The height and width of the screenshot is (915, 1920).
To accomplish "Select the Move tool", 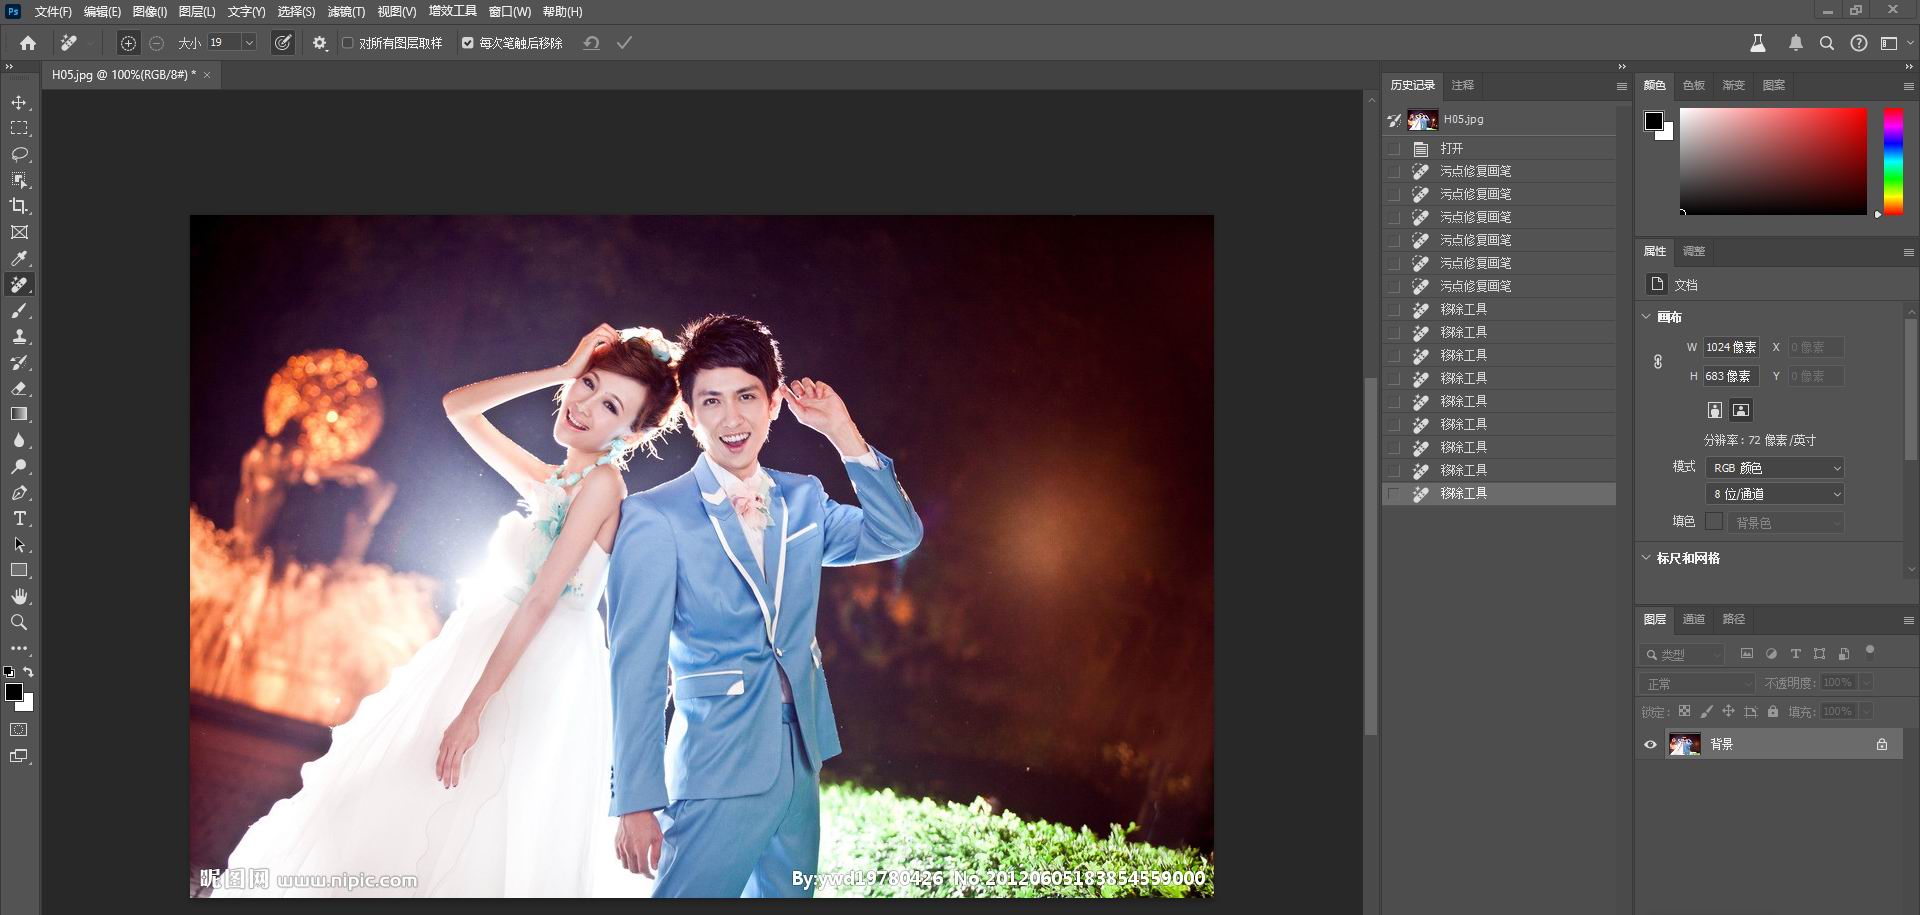I will click(19, 102).
